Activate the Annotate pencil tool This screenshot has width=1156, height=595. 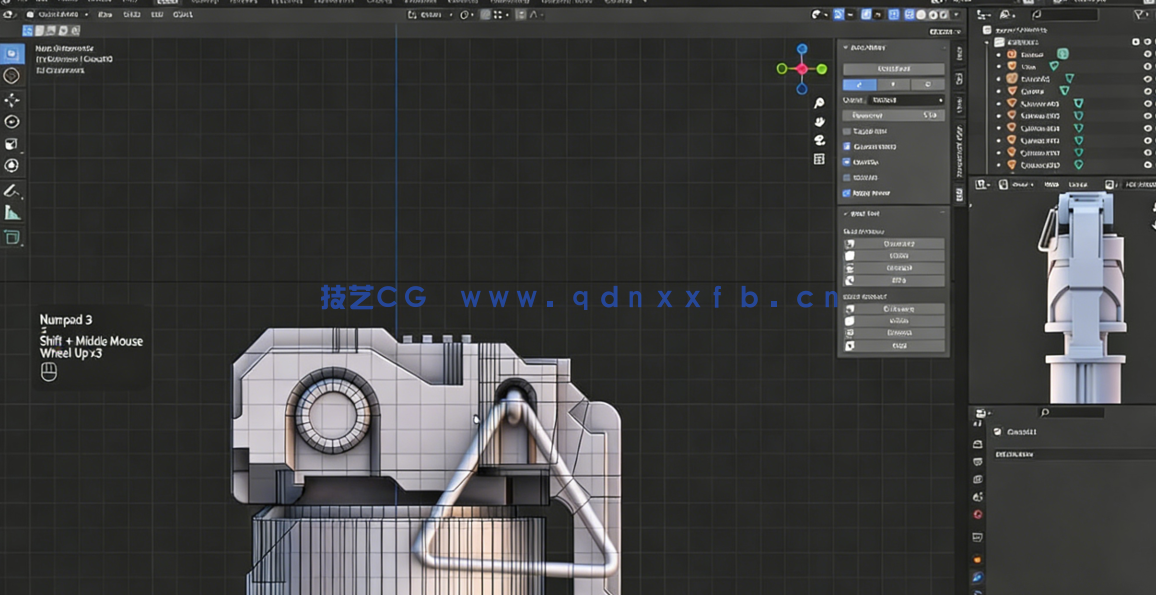(12, 190)
